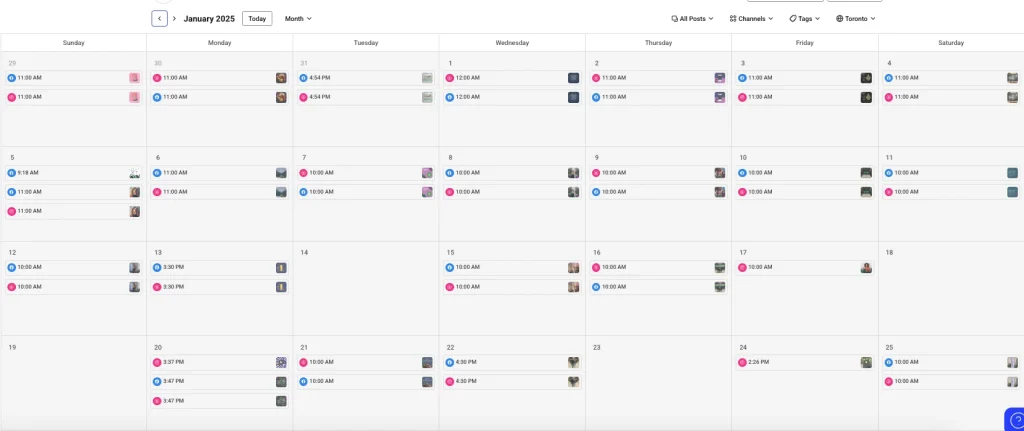Click the pink Instagram icon on Jan 7
This screenshot has width=1024, height=431.
pos(303,173)
